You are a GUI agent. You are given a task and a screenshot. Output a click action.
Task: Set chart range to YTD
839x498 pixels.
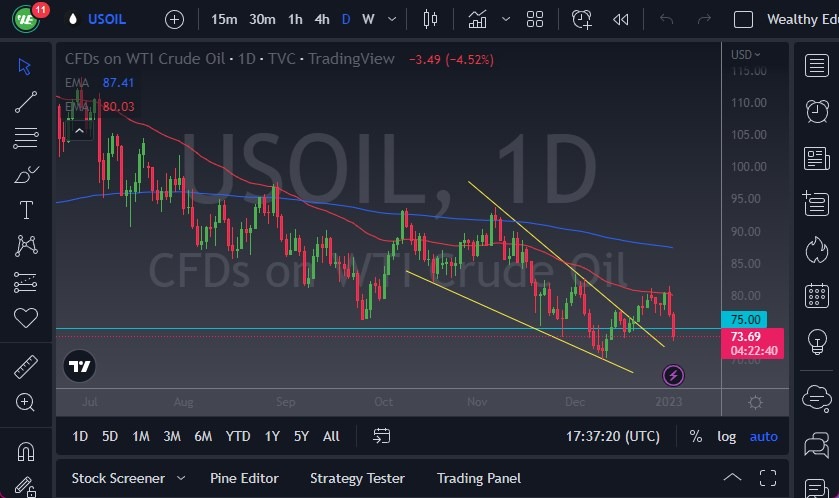coord(238,436)
